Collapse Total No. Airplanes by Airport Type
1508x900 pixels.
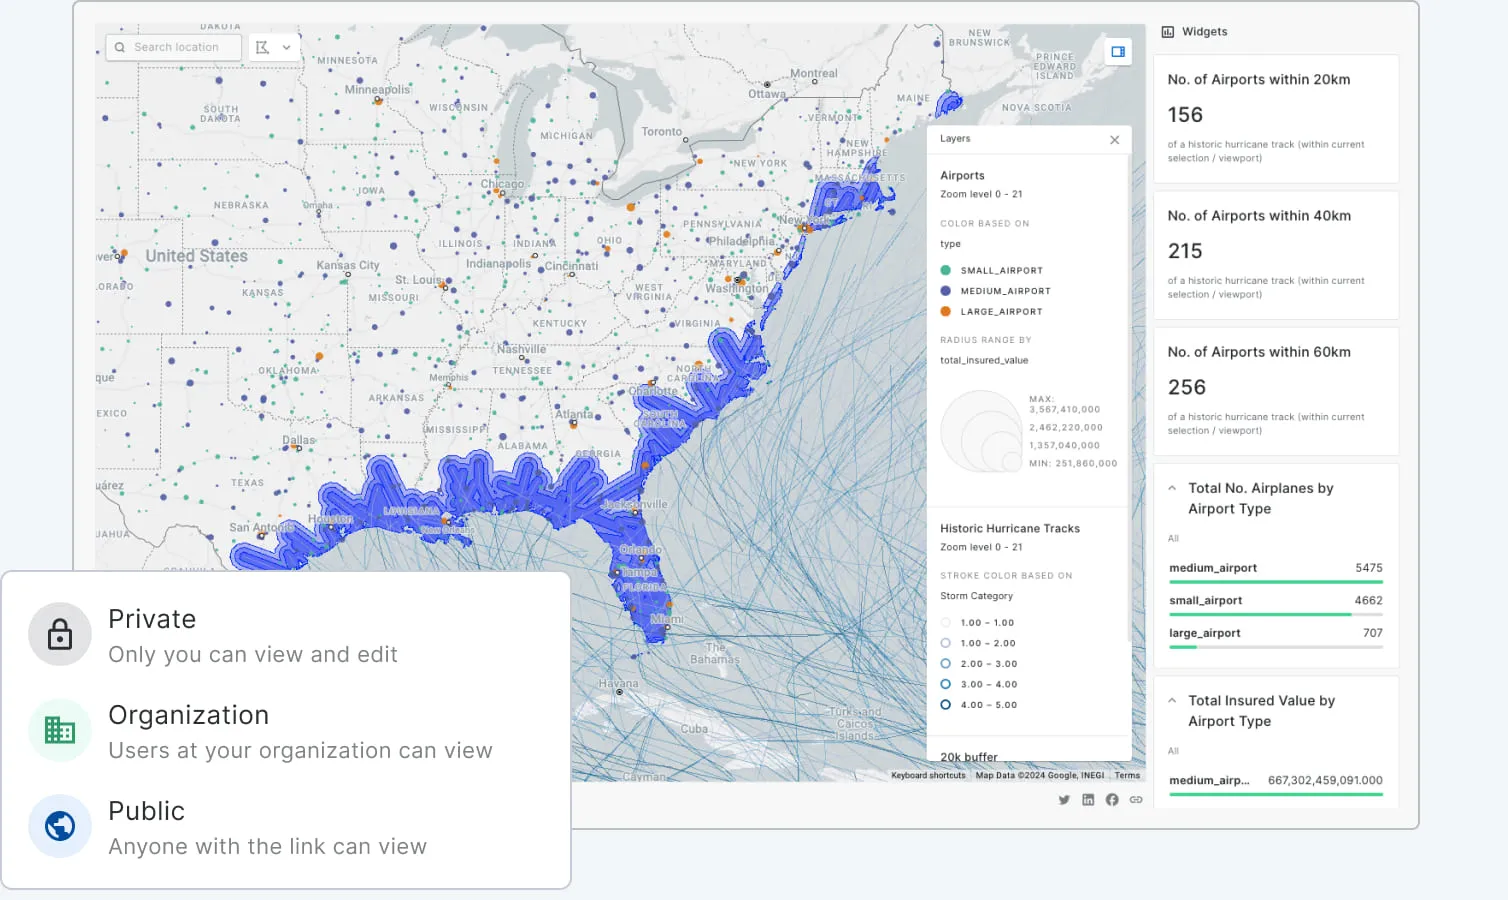(x=1172, y=489)
